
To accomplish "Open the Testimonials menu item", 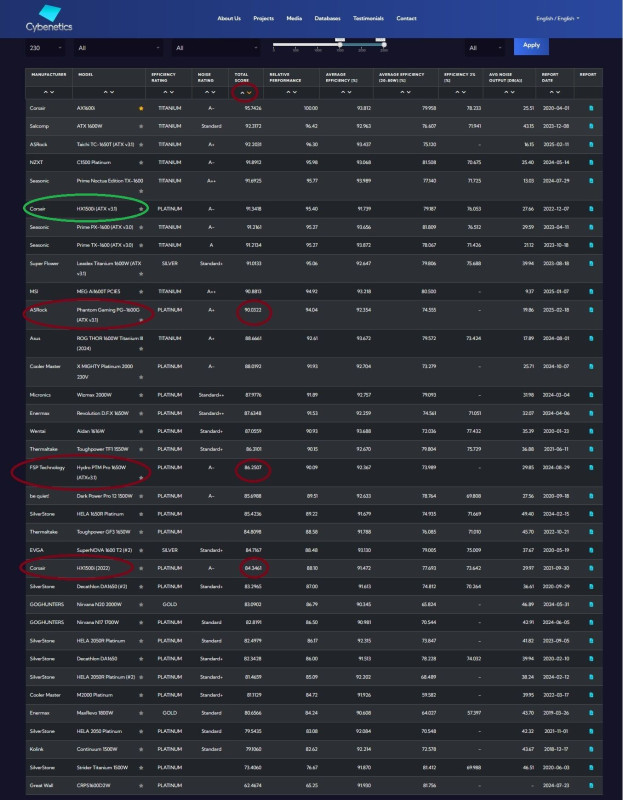I will 368,18.
